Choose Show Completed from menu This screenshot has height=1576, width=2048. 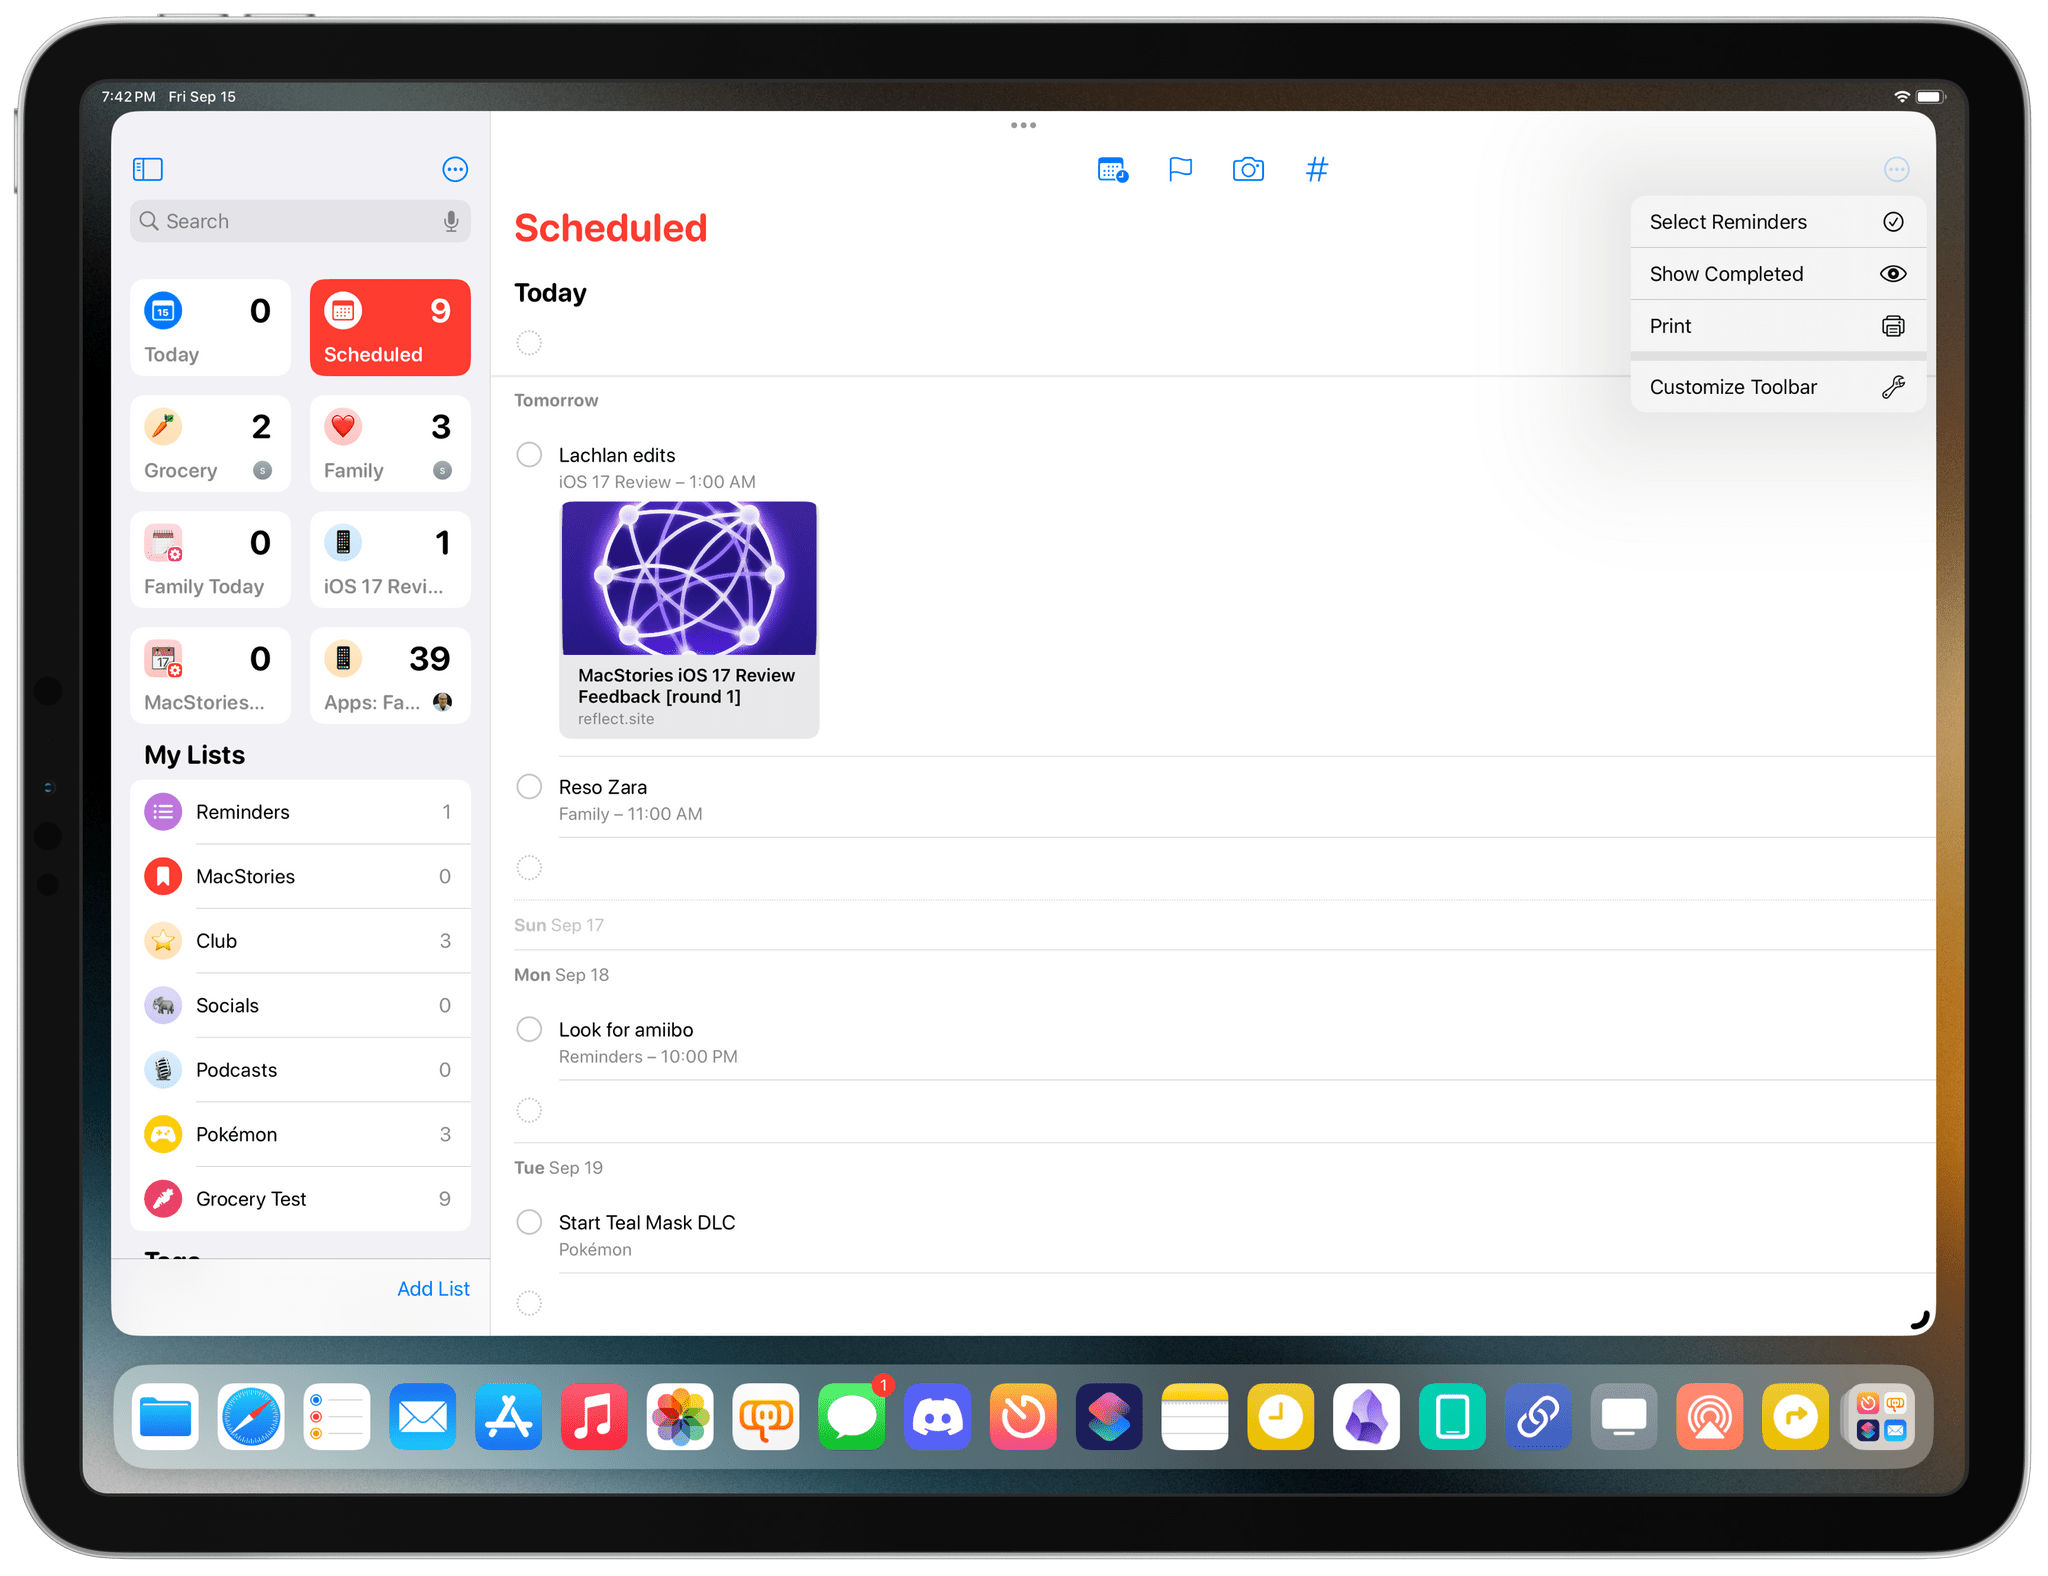click(x=1777, y=274)
